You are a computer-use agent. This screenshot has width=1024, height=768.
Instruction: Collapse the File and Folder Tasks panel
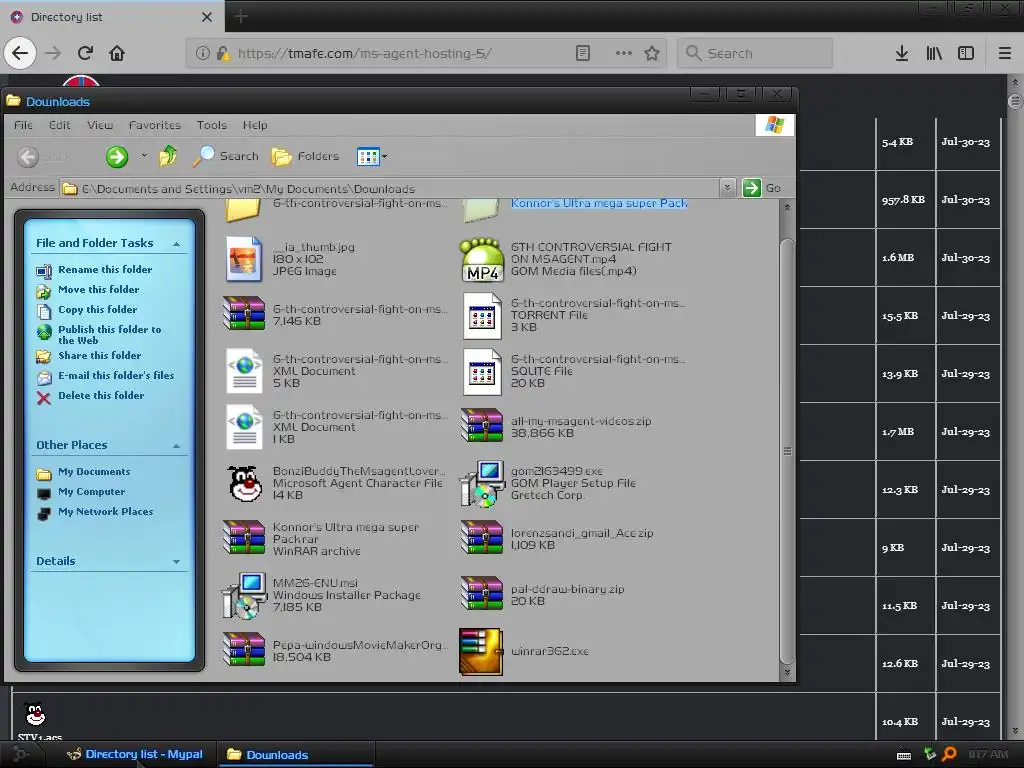[x=176, y=244]
